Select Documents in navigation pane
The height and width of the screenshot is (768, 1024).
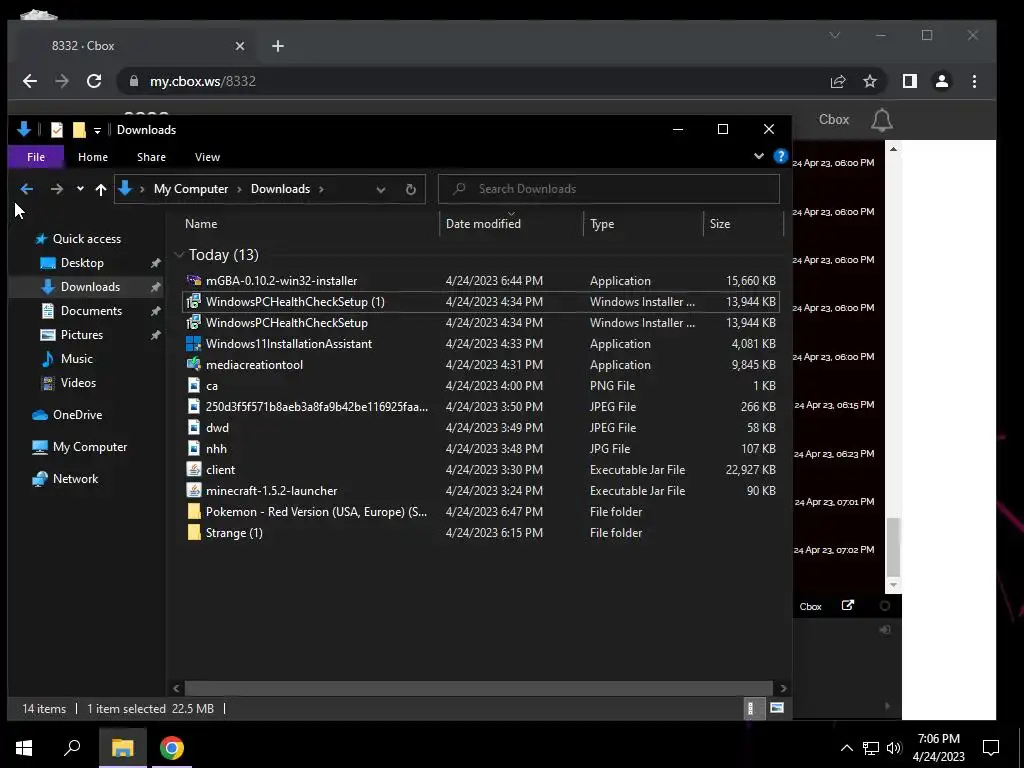point(91,311)
